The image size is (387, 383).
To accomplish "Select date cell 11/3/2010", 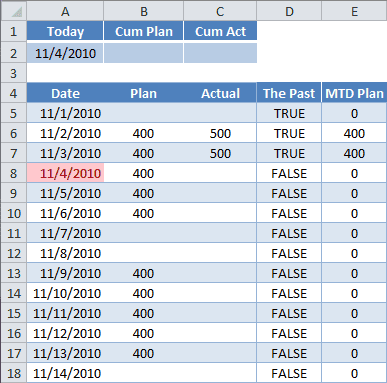I will (65, 153).
